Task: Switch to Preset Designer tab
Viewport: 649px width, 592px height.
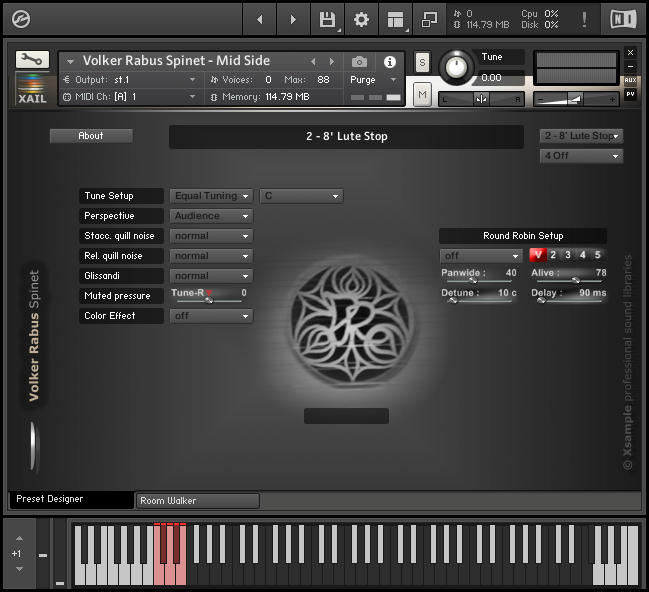Action: 71,499
